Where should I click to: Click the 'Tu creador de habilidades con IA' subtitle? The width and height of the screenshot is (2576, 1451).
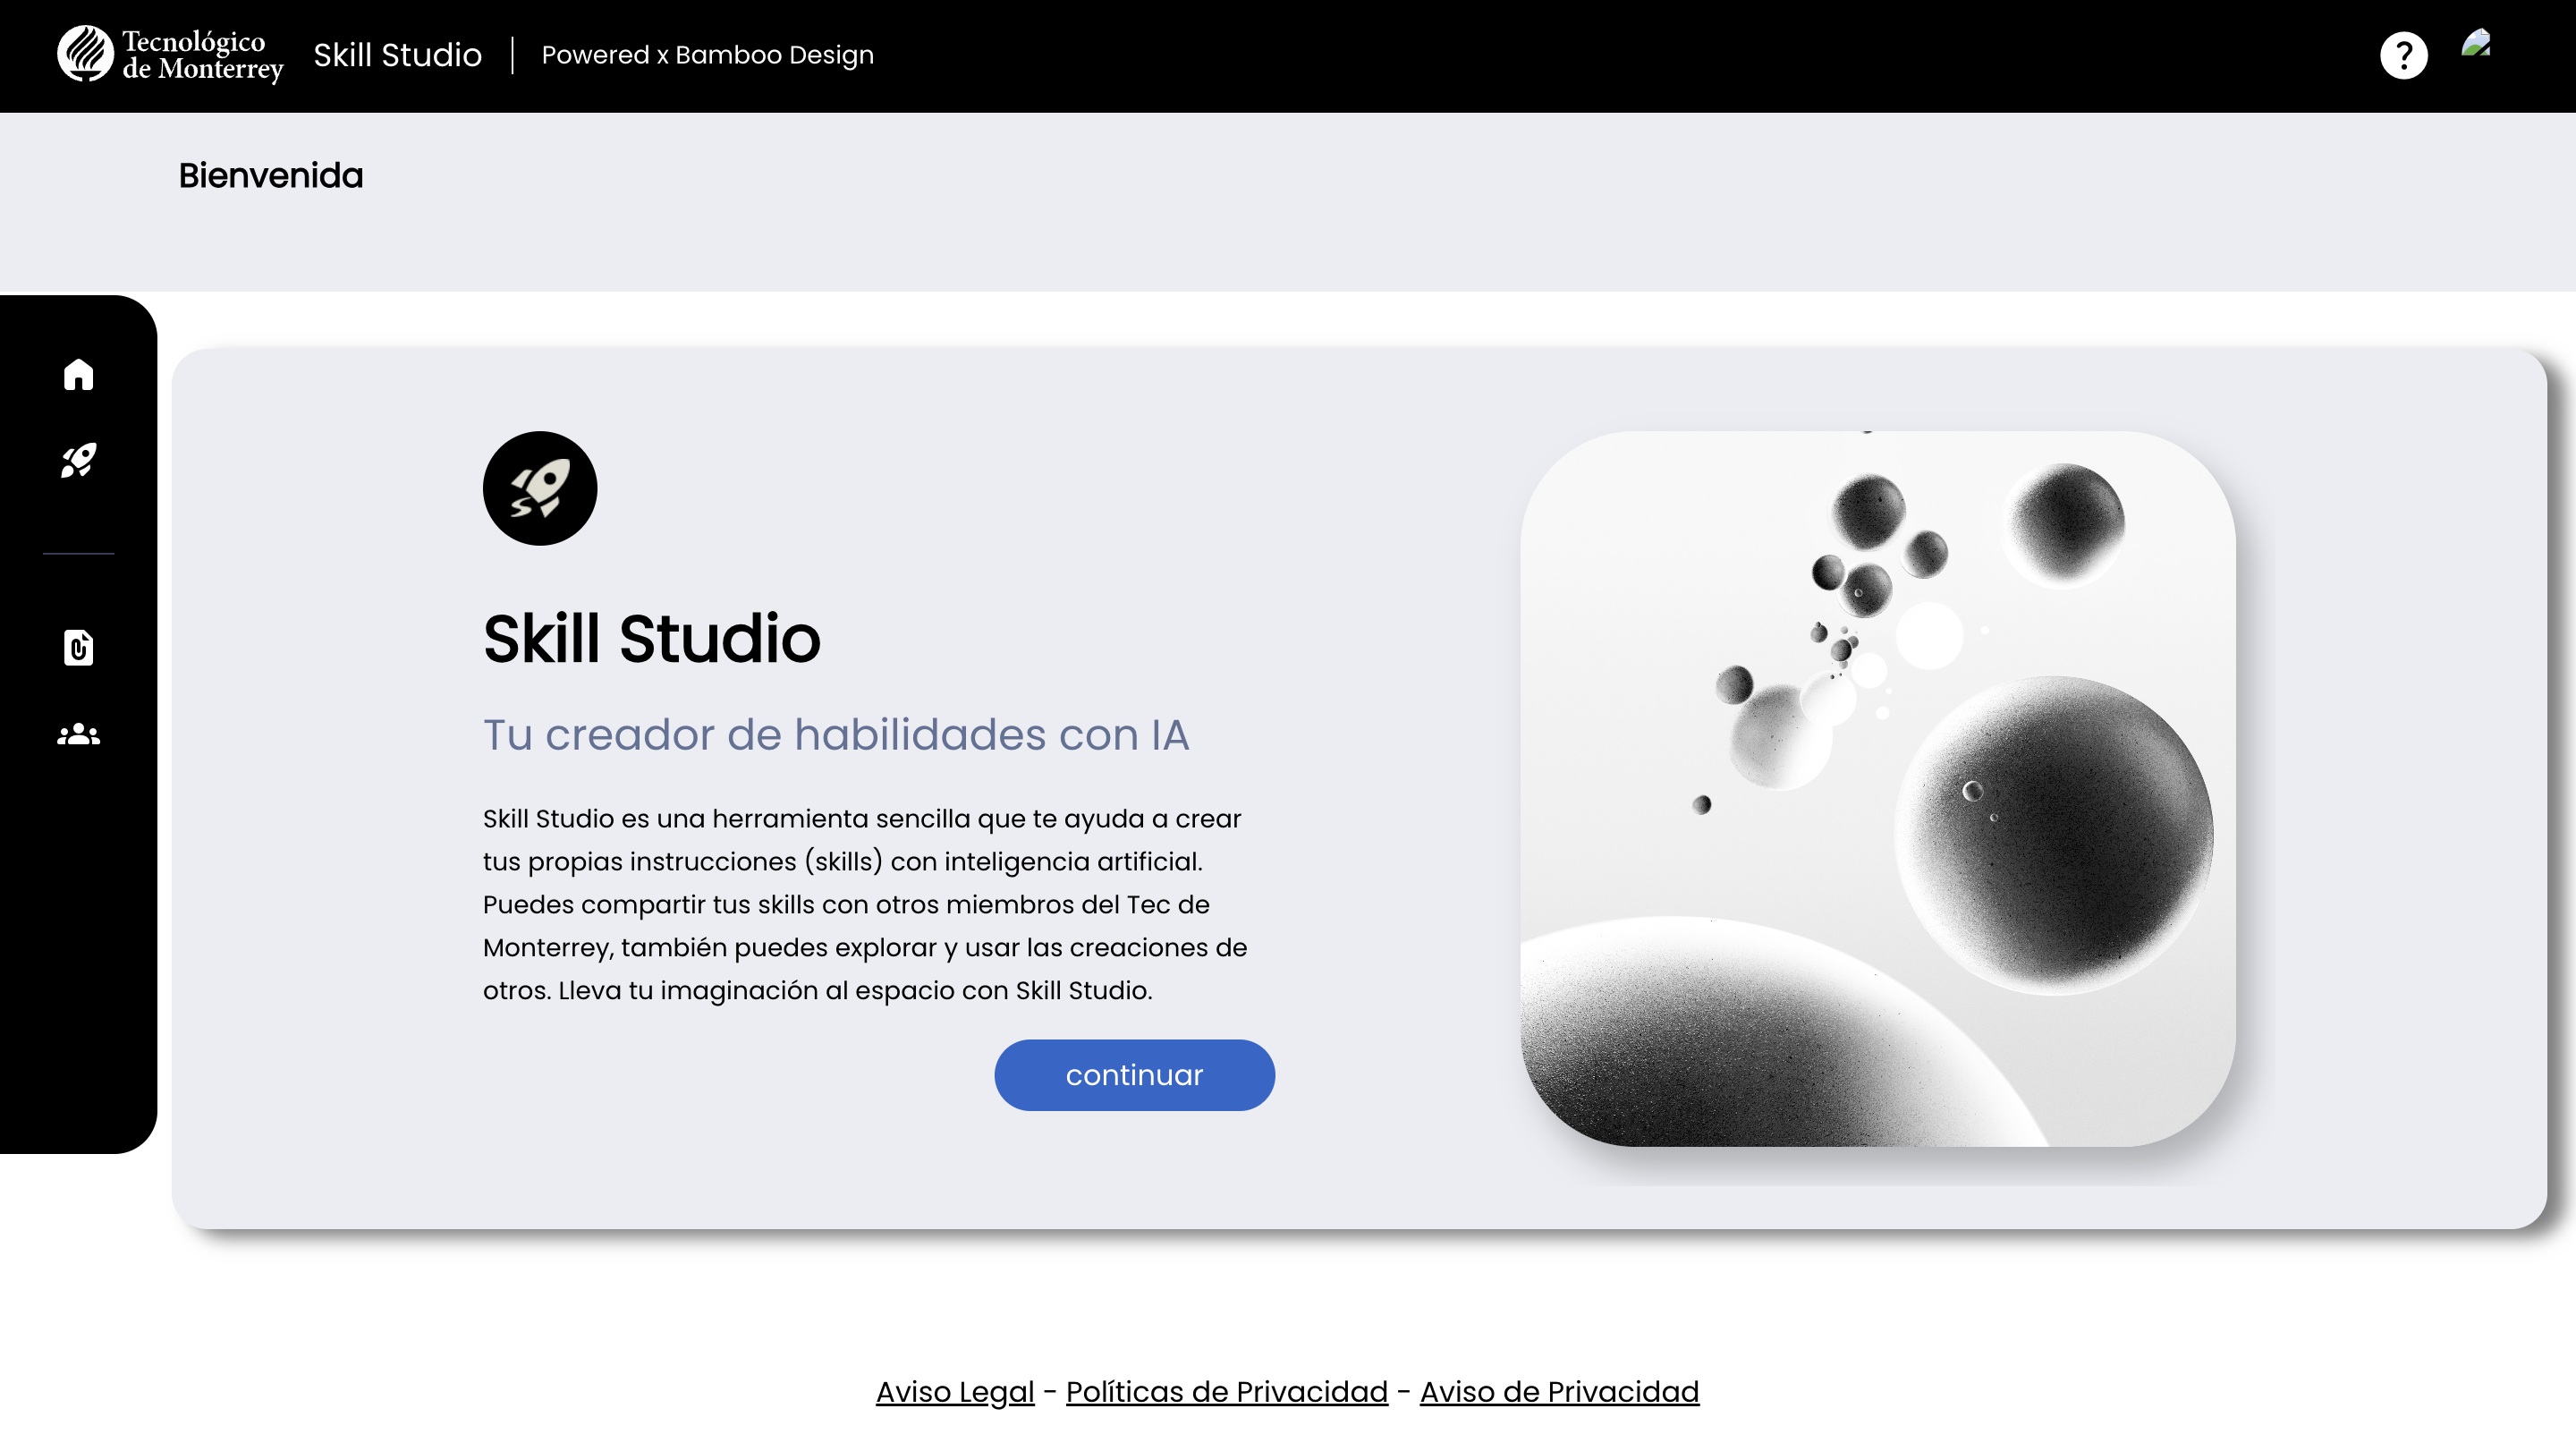836,734
